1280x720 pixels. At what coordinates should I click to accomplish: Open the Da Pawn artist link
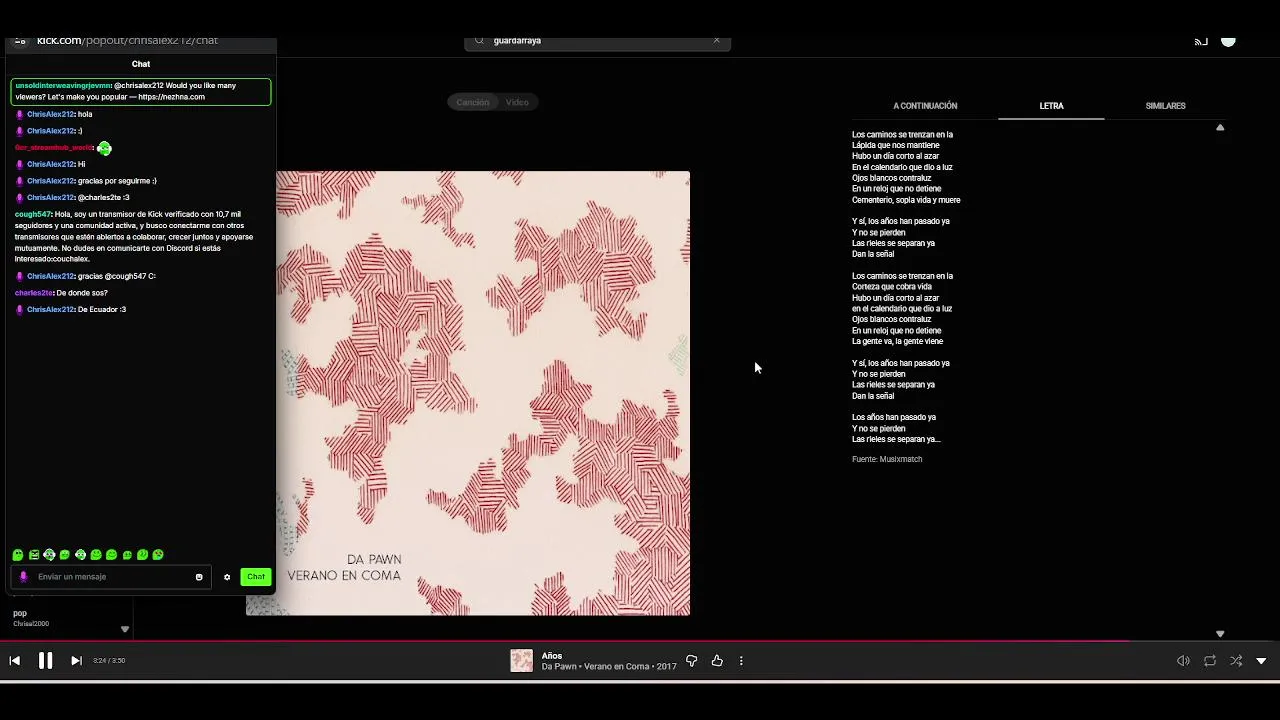(559, 667)
